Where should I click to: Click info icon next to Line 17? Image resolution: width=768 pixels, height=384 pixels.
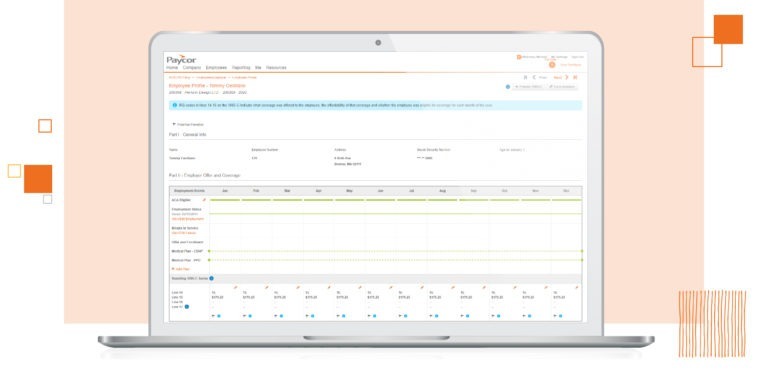(x=187, y=307)
